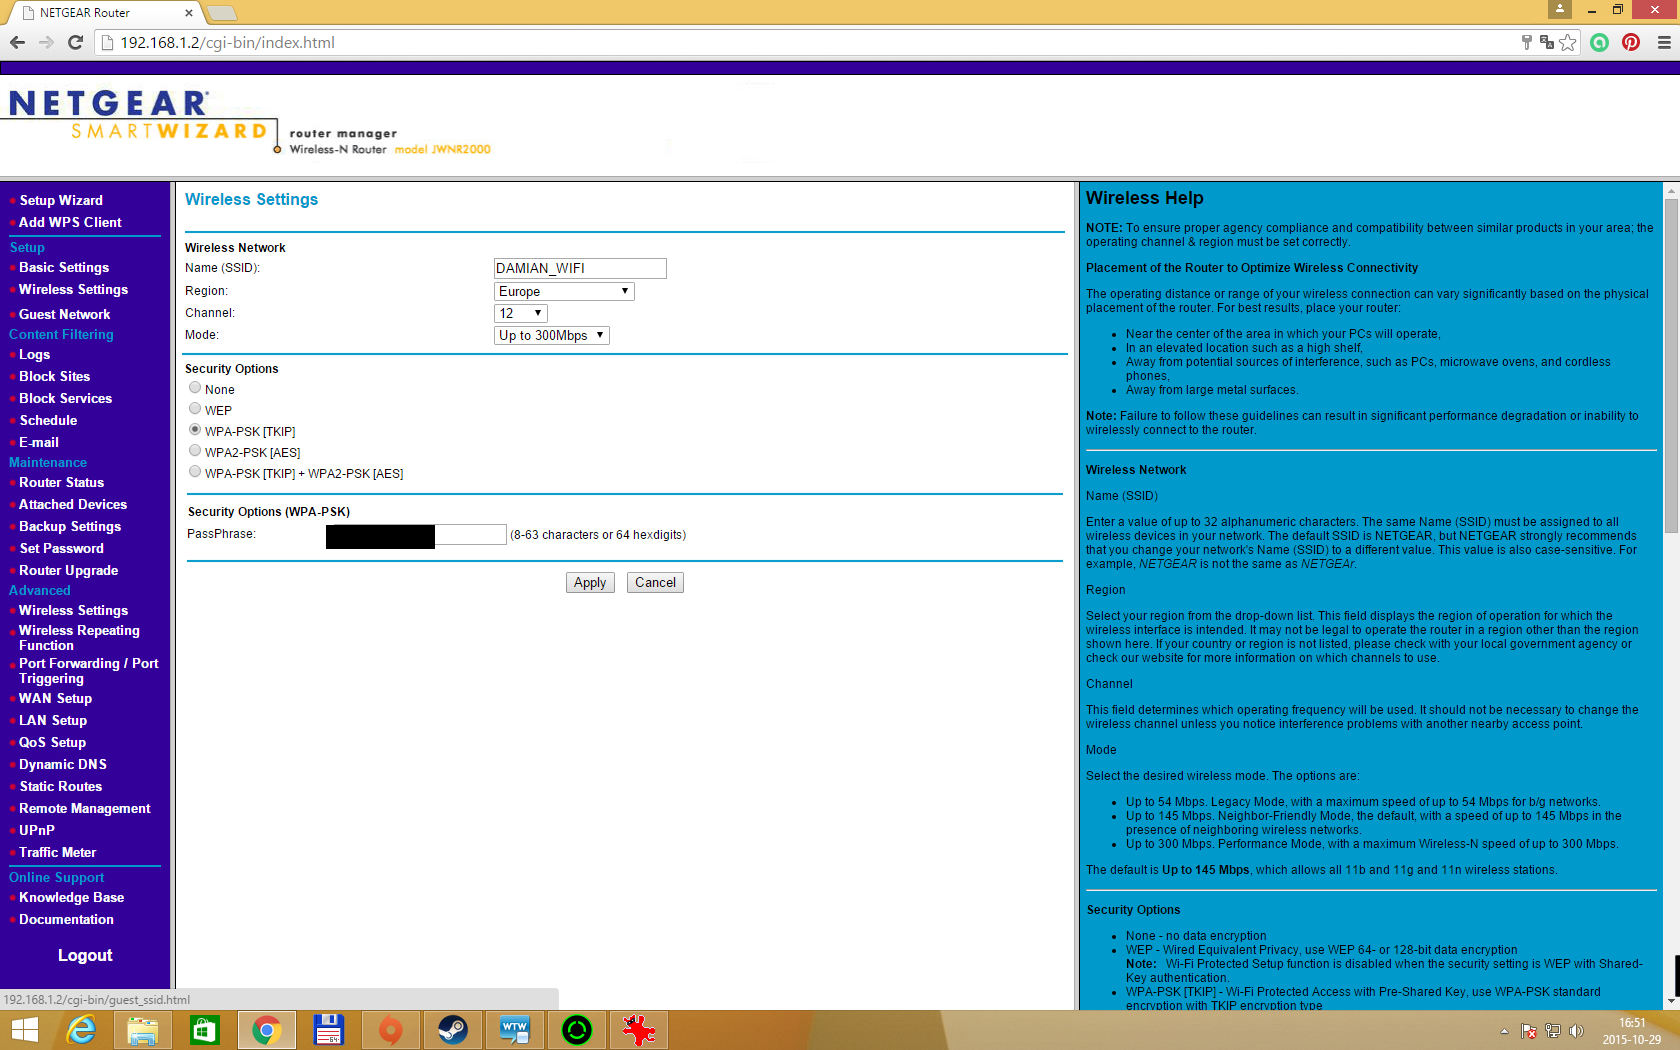Click the saved password key icon

[x=1526, y=42]
